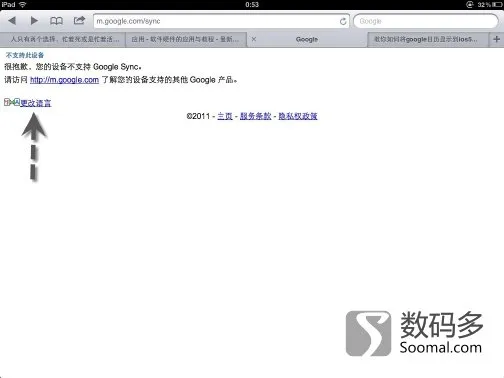The height and width of the screenshot is (378, 504).
Task: Tap the 0:53 clock in status bar
Action: [252, 5]
